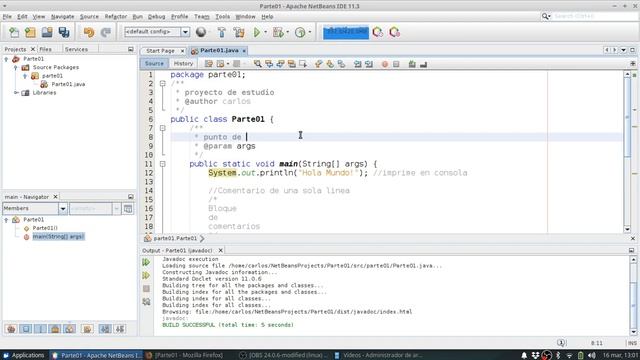Open the default config dropdown
Screen dimensions: 640x360
coord(185,32)
